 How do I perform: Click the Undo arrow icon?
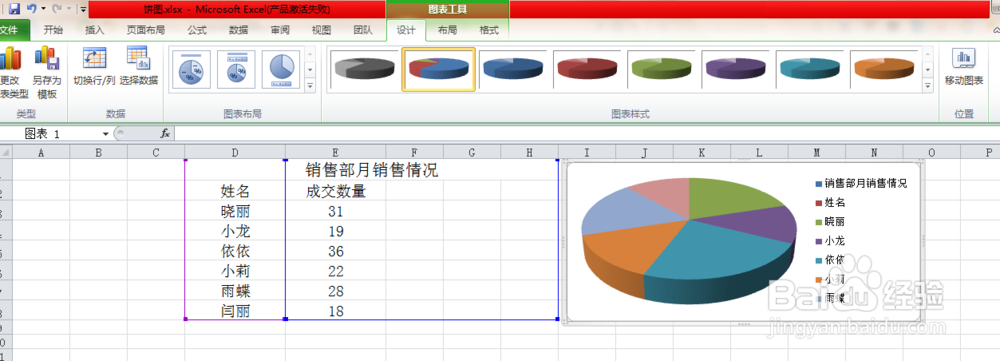pos(31,9)
